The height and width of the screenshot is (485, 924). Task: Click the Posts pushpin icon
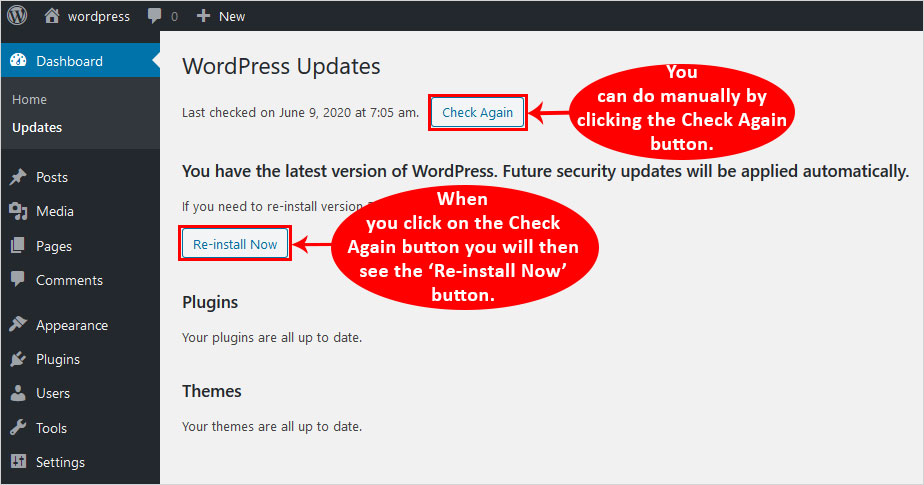tap(18, 177)
